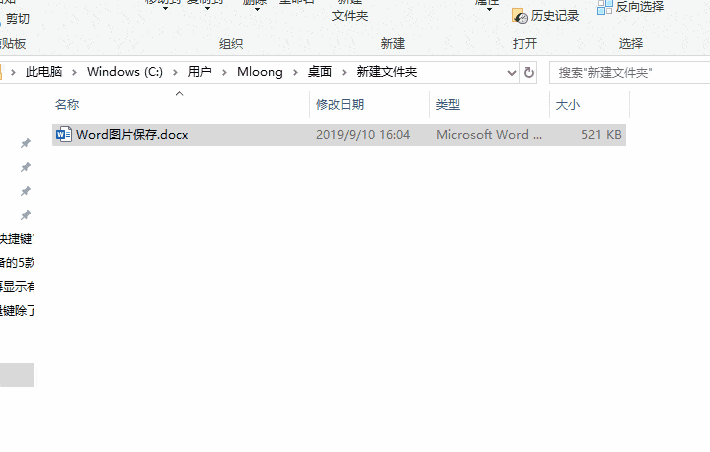Click the 反向选择 invert selection icon
The height and width of the screenshot is (452, 710).
604,7
